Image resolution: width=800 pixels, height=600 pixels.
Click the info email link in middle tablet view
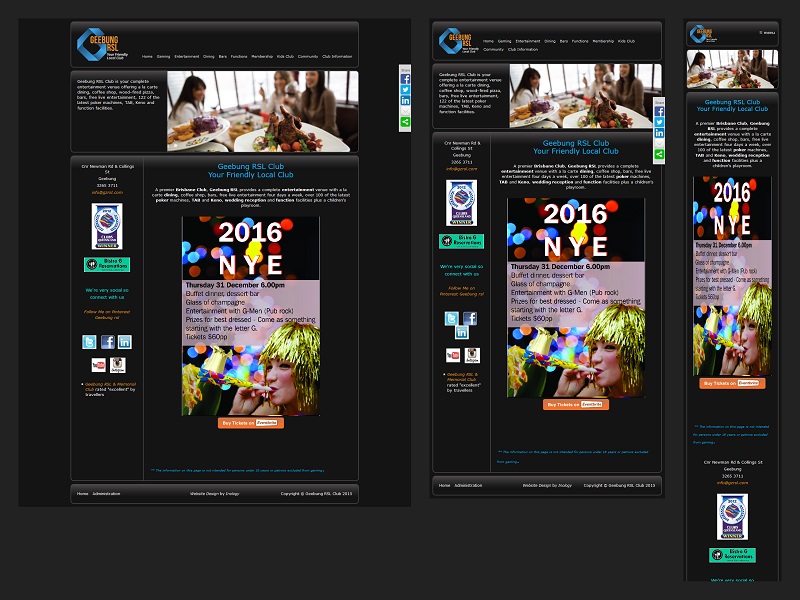point(461,169)
